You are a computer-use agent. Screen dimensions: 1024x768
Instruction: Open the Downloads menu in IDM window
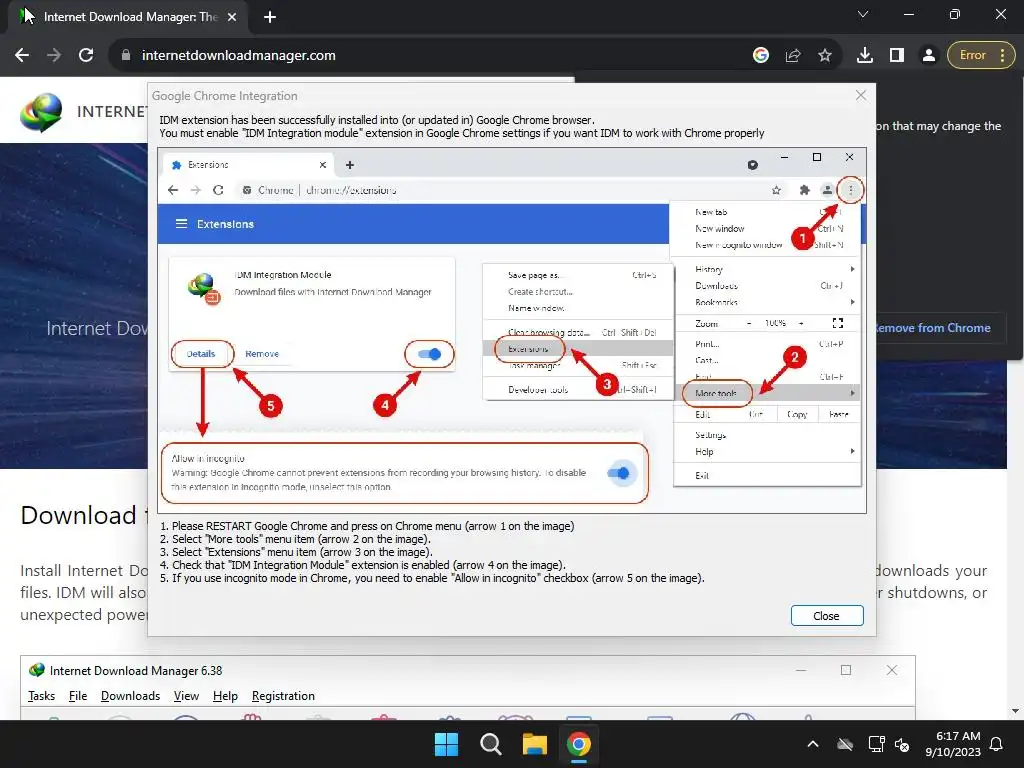tap(131, 696)
